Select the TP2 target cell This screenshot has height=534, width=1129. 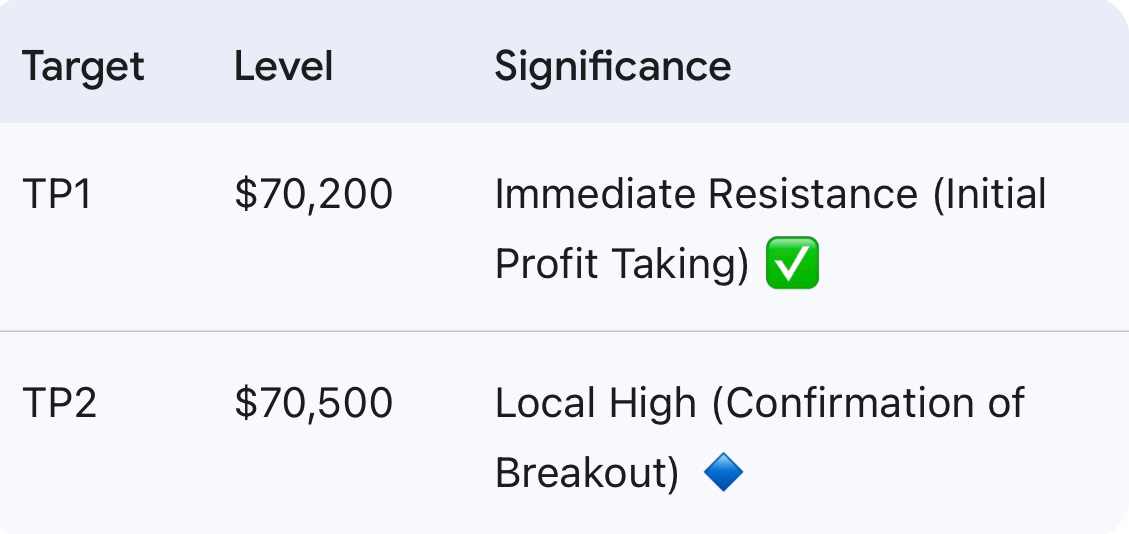pos(59,403)
